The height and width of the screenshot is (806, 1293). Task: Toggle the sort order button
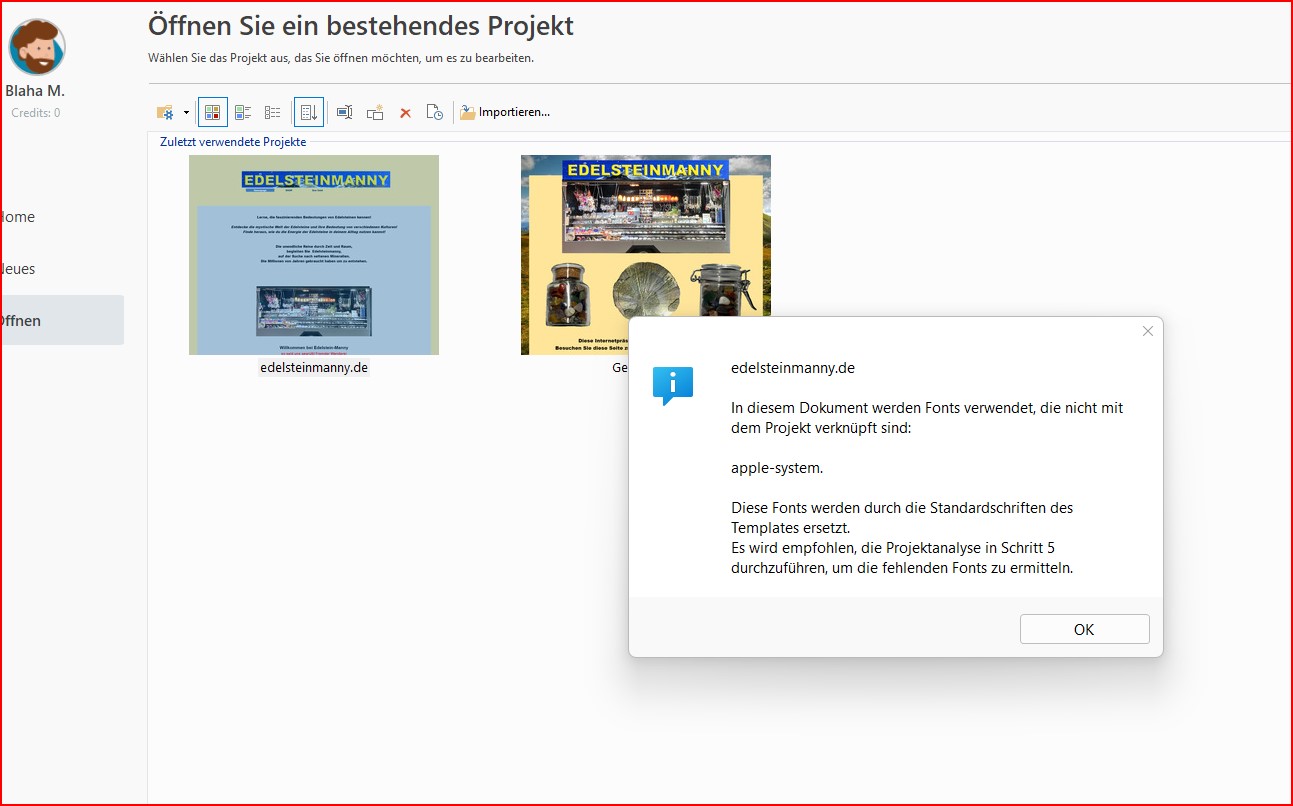[x=309, y=112]
